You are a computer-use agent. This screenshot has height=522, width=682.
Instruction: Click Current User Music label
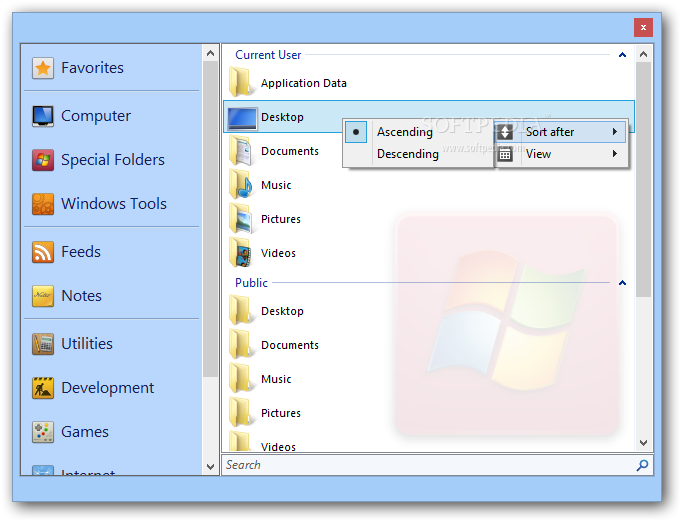tap(276, 185)
